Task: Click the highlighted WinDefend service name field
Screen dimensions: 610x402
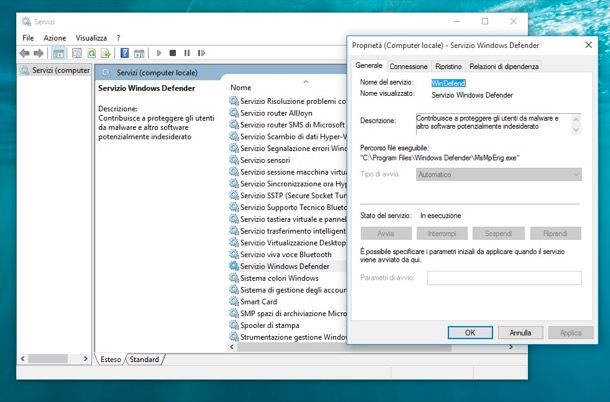Action: point(449,83)
